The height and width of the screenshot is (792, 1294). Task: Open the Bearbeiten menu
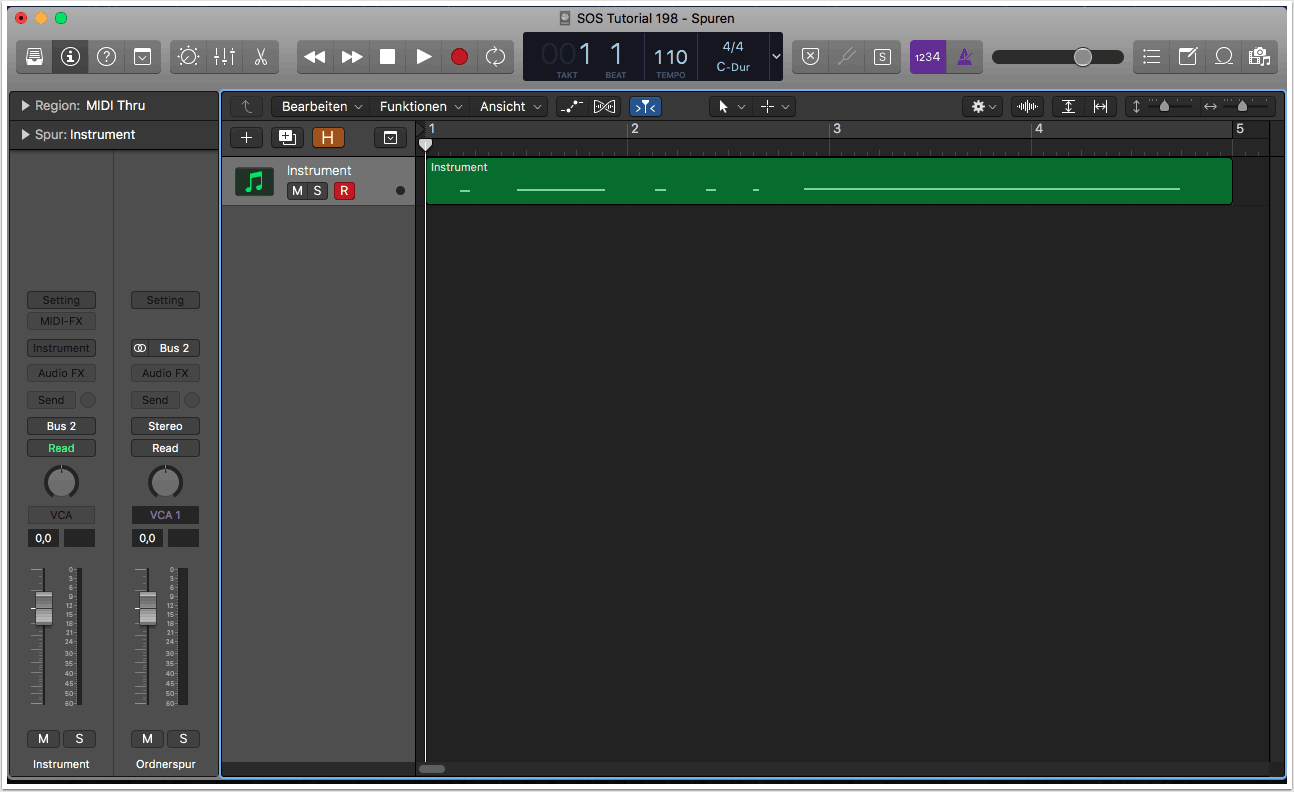pos(320,107)
